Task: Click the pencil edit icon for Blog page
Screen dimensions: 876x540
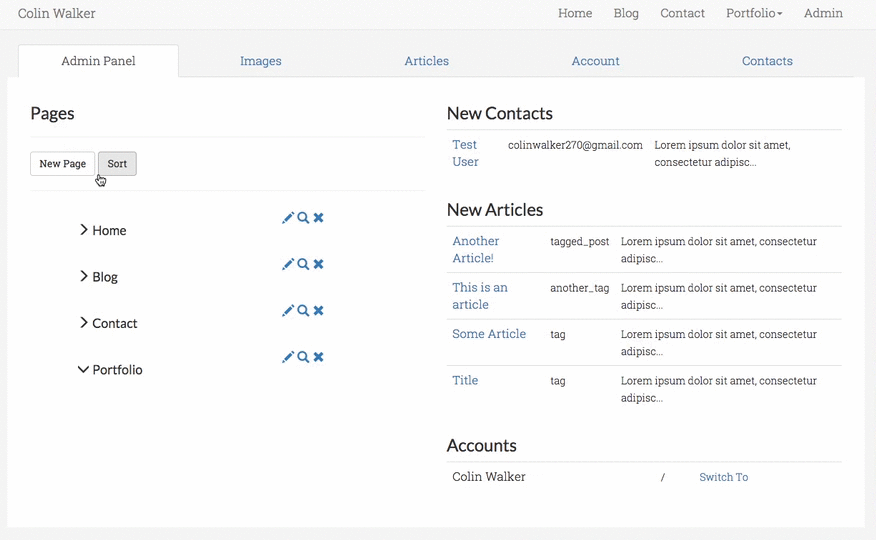Action: point(288,264)
